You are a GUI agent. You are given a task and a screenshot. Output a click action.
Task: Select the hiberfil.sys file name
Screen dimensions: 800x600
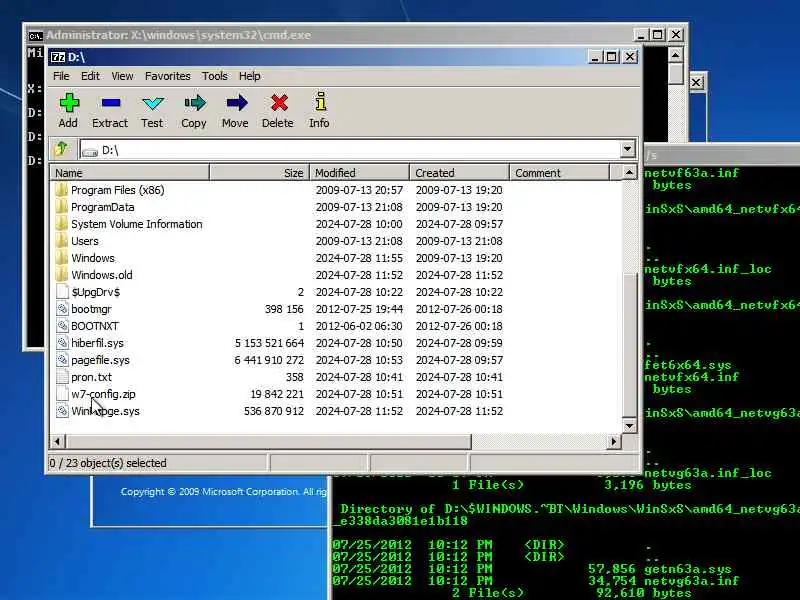(97, 343)
